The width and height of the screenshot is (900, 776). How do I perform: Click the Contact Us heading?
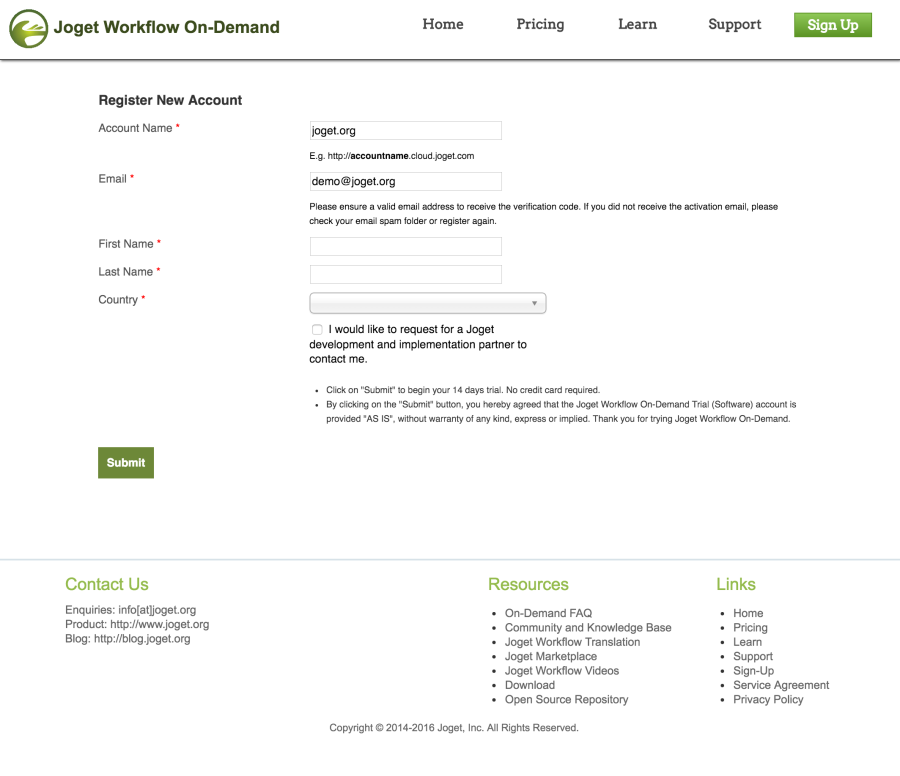[x=107, y=584]
